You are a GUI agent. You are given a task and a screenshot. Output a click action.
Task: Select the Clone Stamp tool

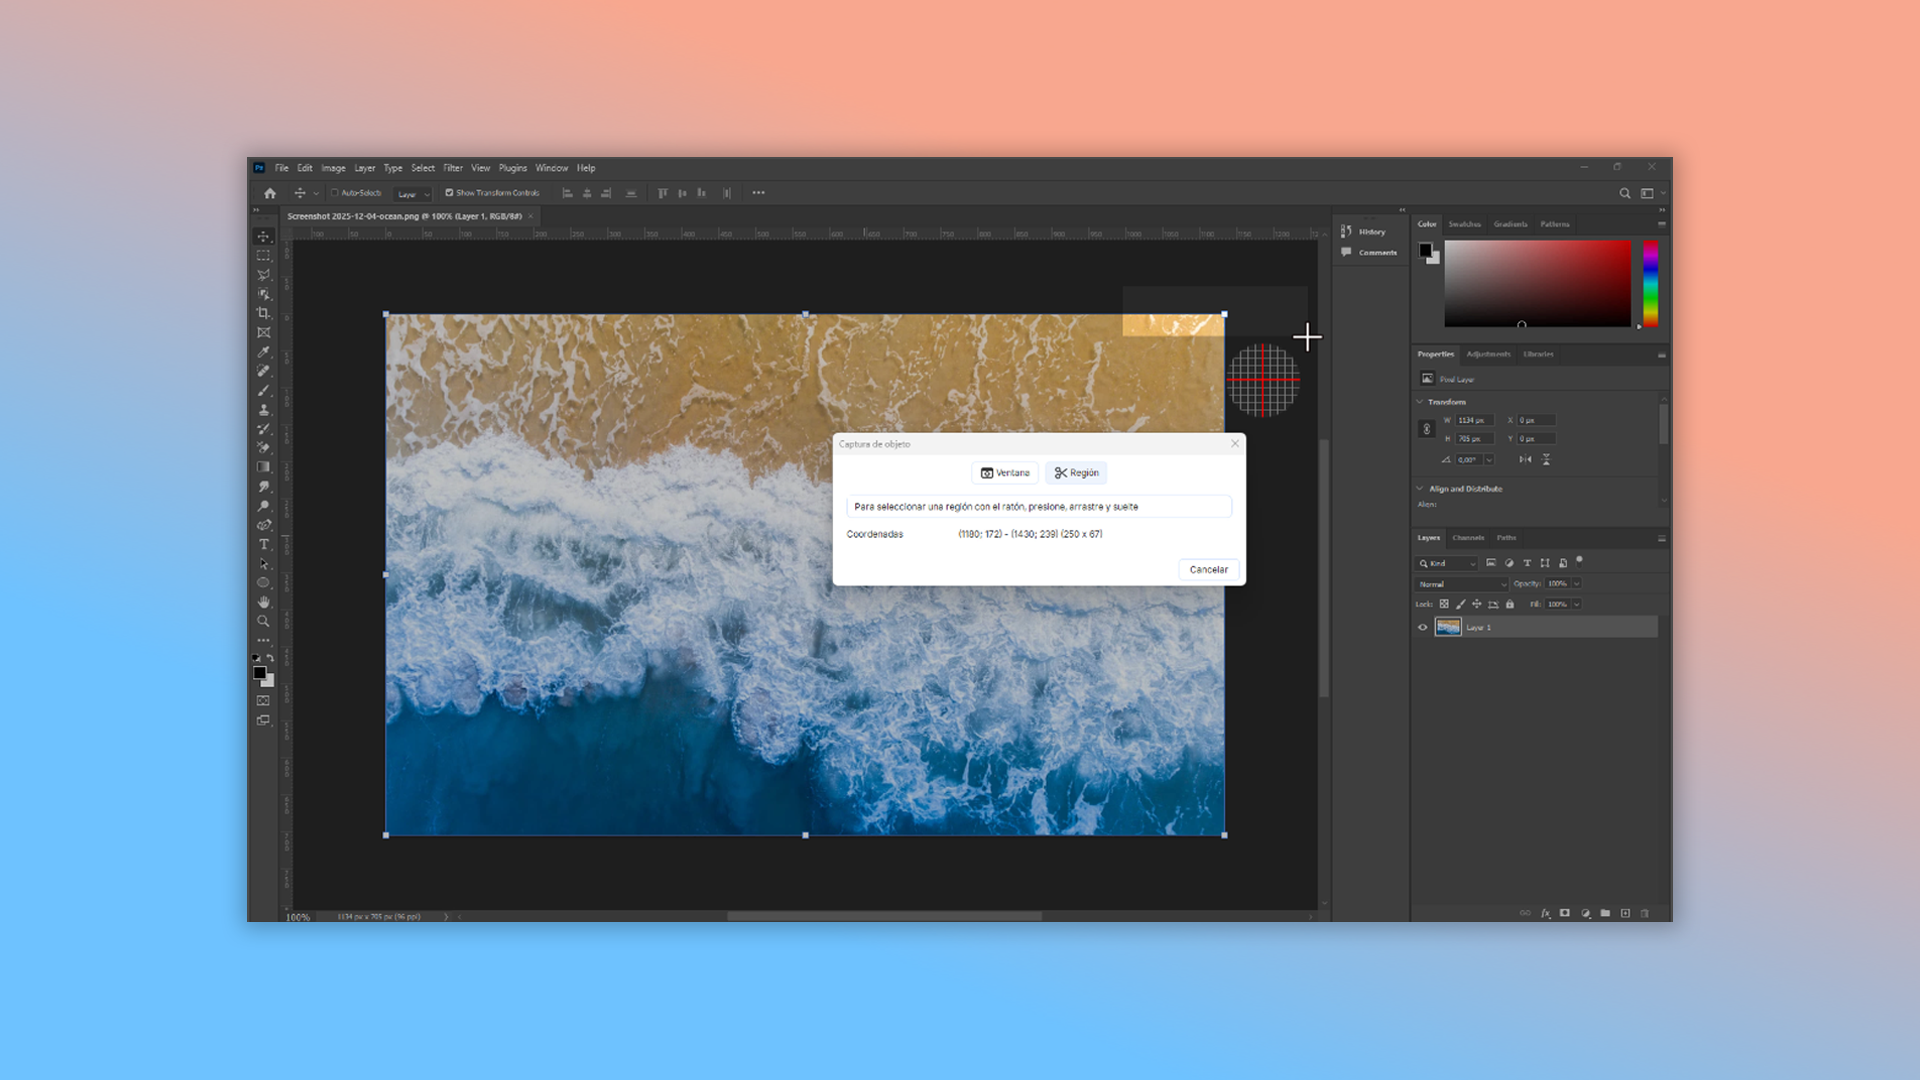point(264,410)
